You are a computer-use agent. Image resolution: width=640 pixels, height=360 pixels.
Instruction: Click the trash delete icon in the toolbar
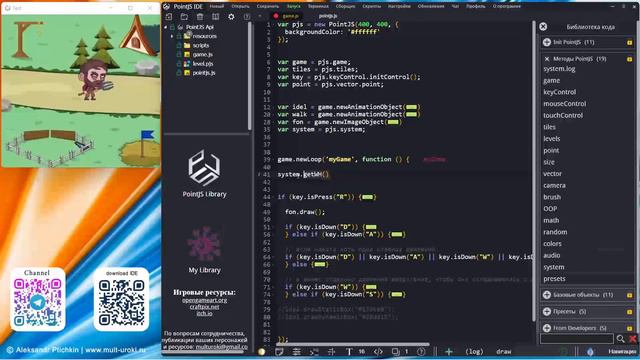[200, 16]
